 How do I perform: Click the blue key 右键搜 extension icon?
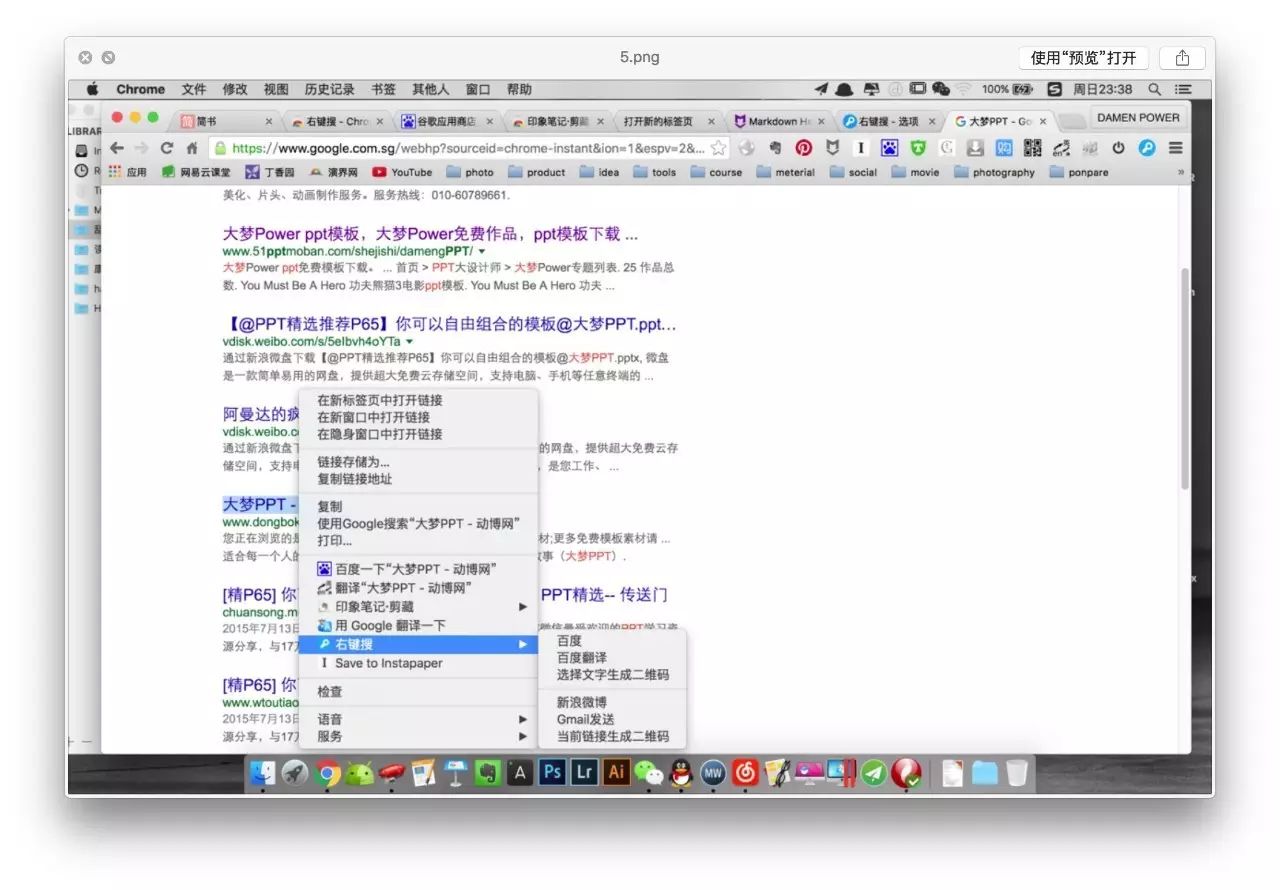click(1147, 147)
